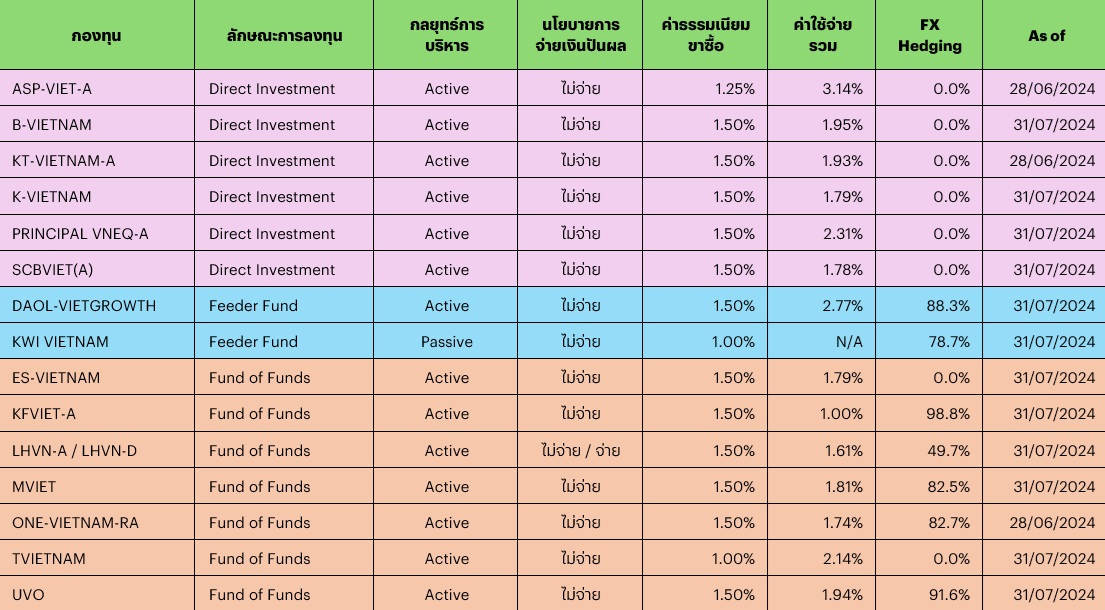Click the ลักษณะการลงทุน column header

pos(284,35)
